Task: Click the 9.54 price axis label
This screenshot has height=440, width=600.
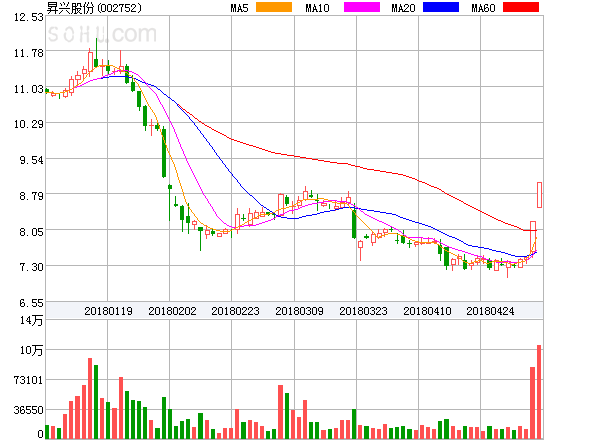Action: (x=32, y=160)
